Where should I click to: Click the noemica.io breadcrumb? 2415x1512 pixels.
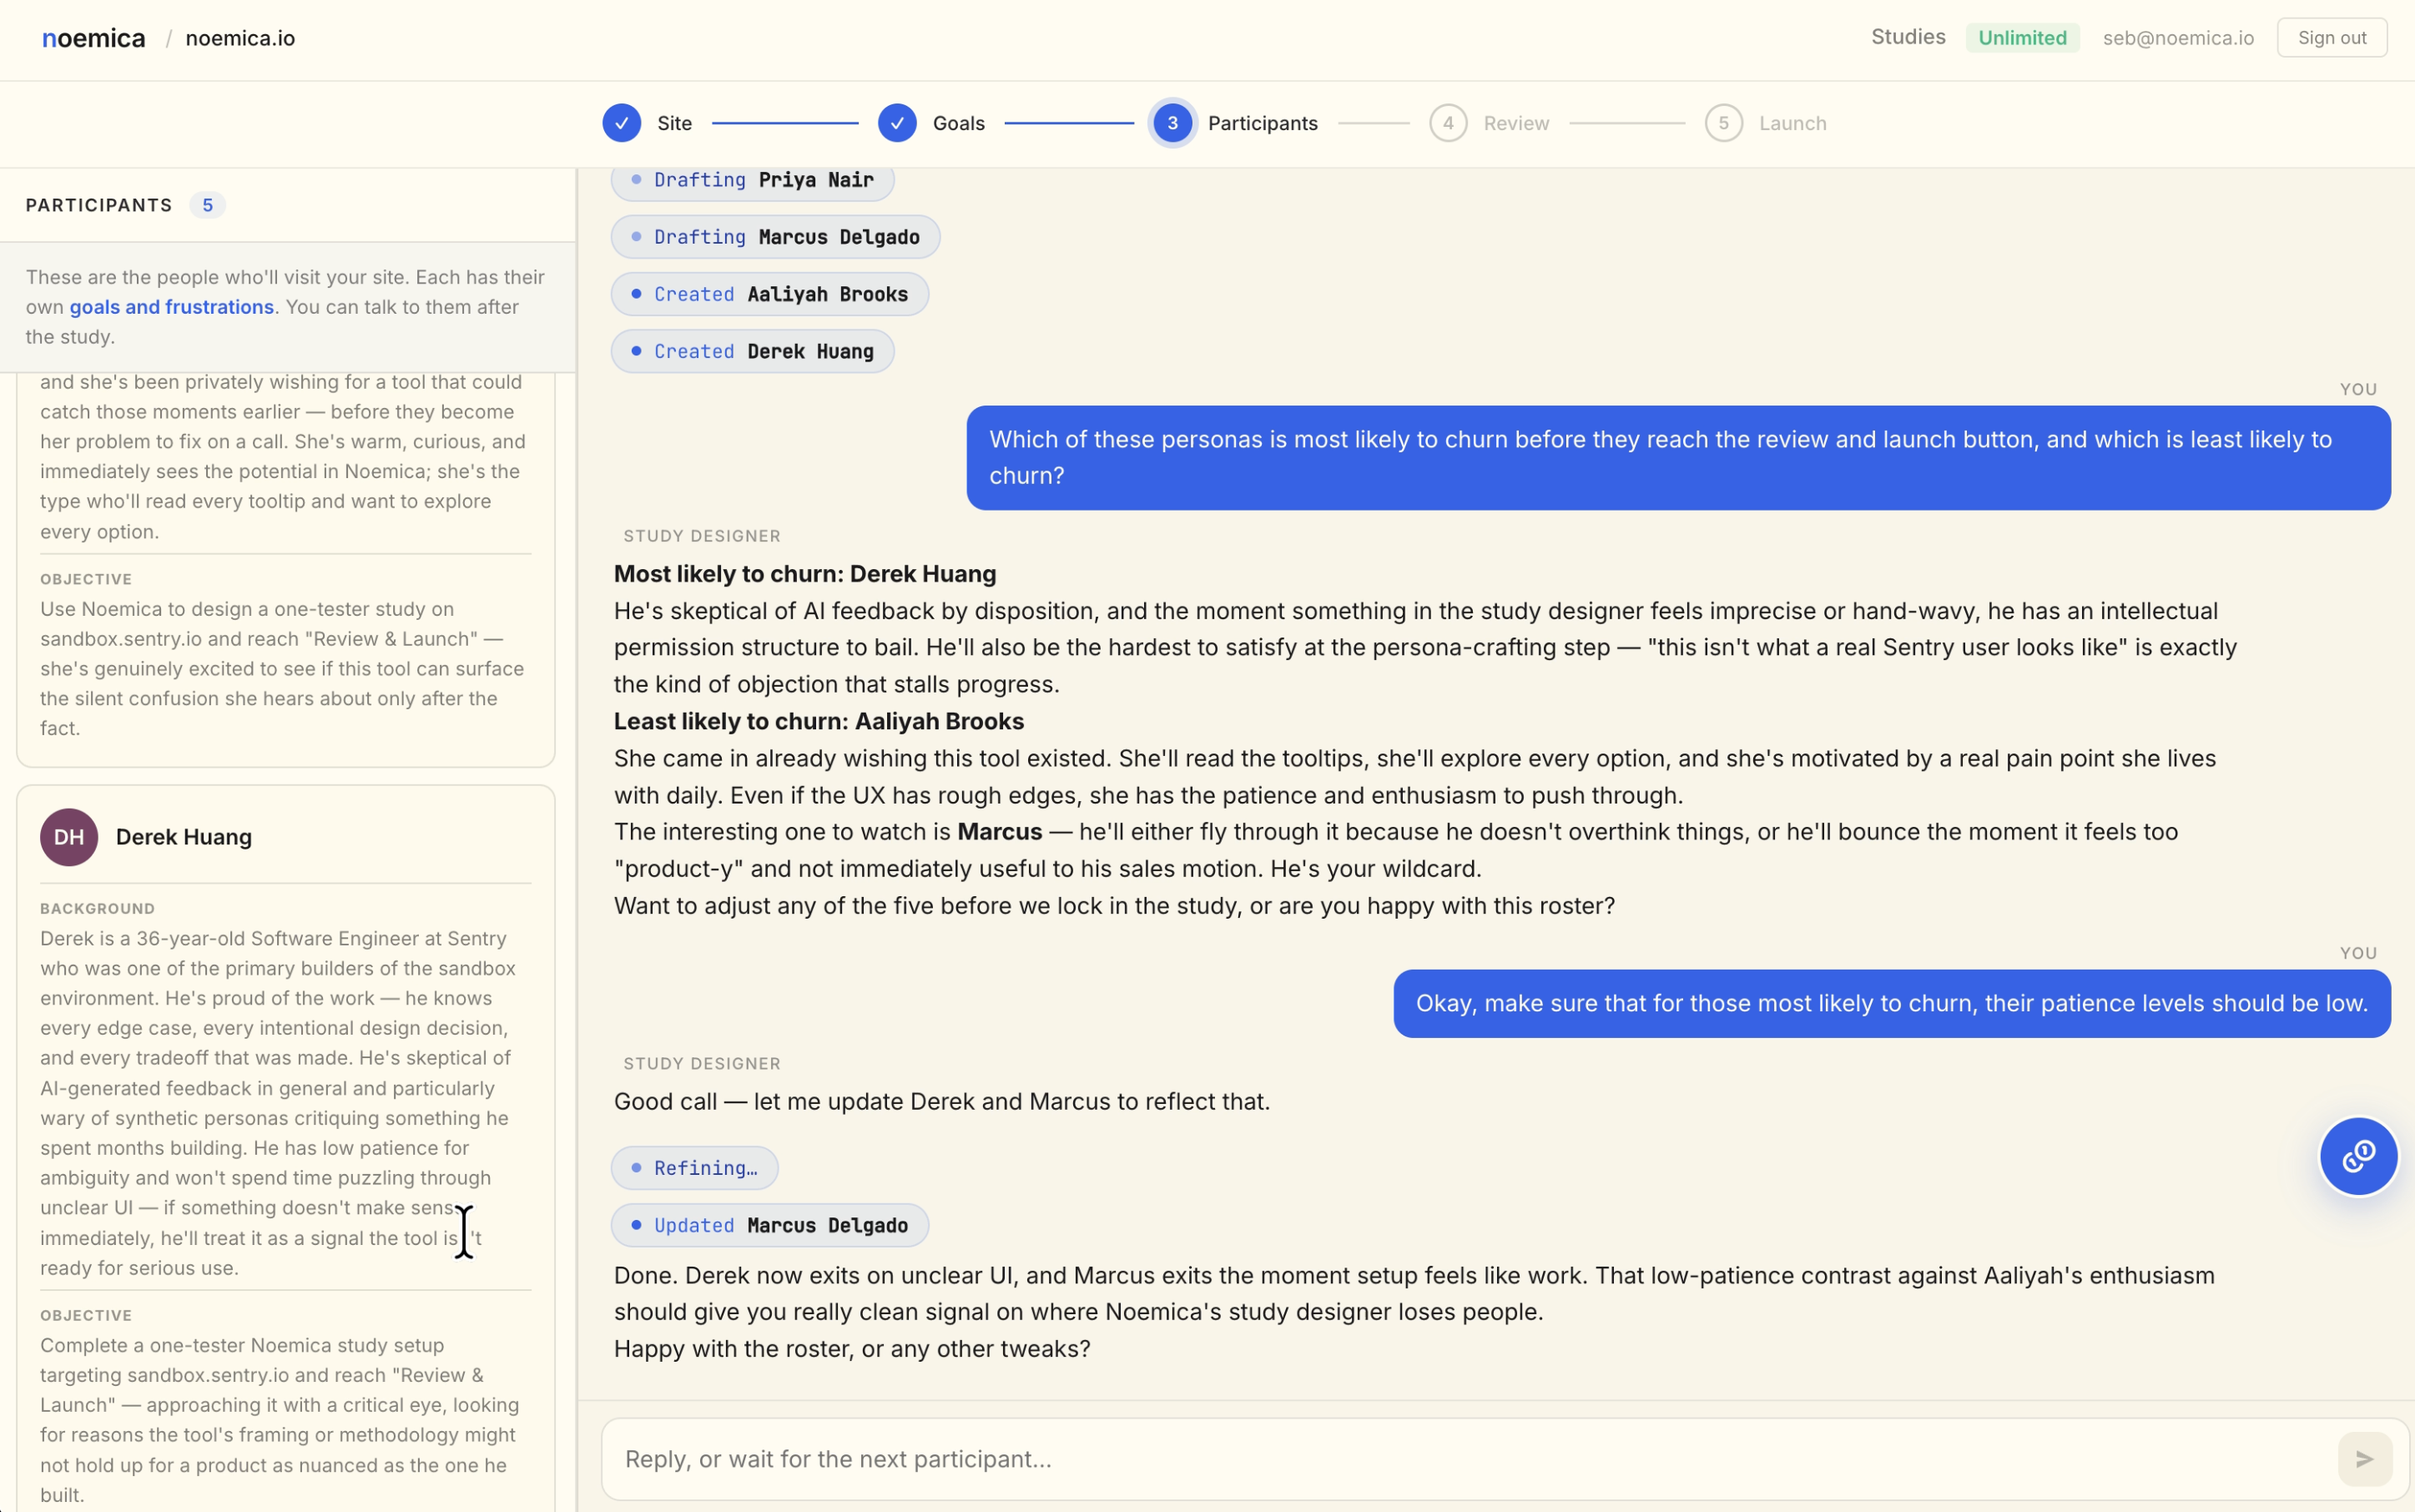[x=240, y=38]
